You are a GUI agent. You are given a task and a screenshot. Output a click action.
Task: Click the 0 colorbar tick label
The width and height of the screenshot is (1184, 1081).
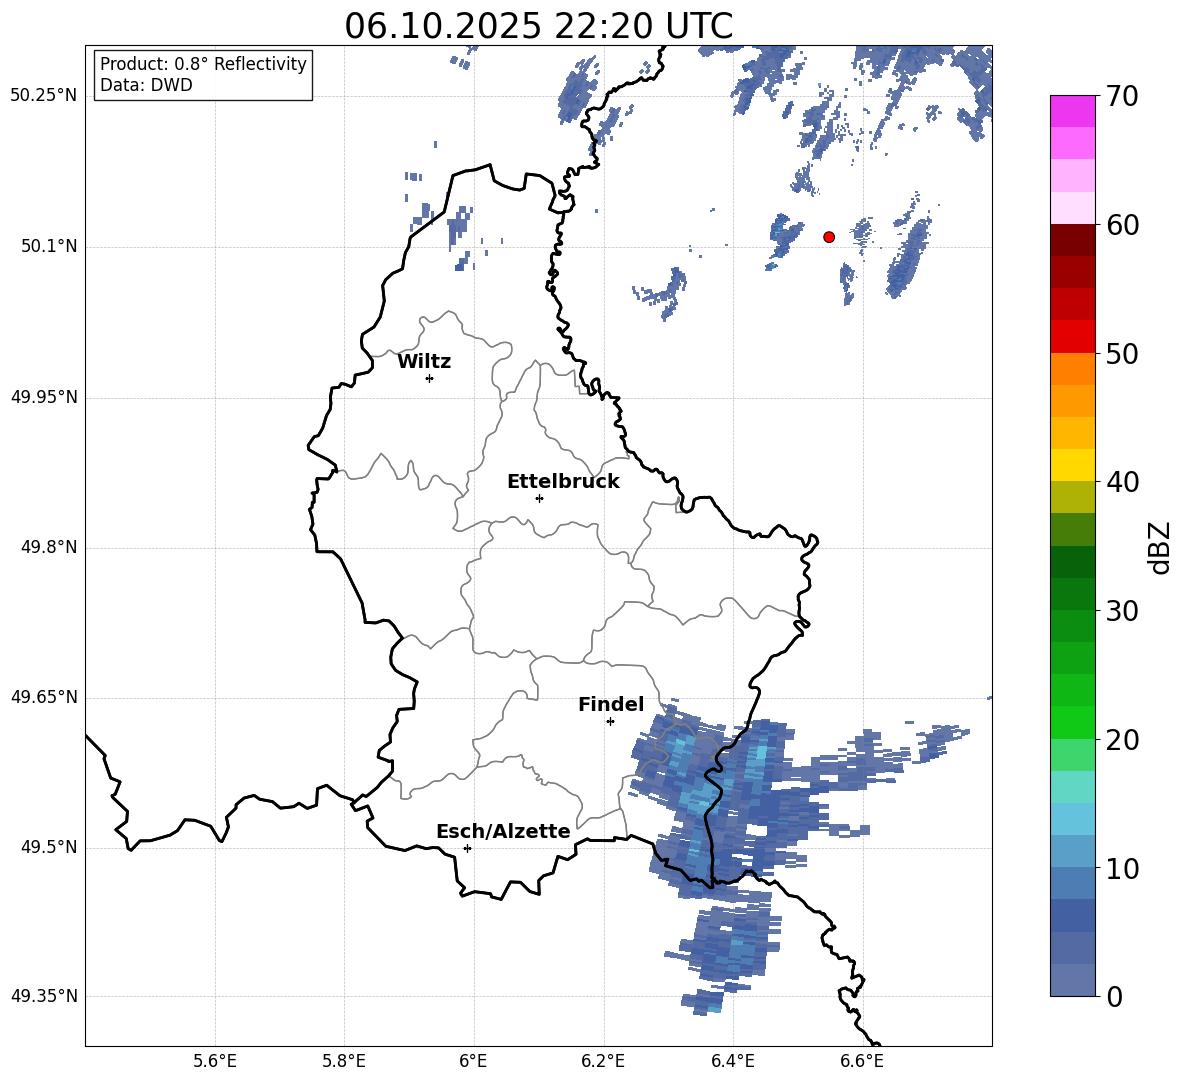[1114, 997]
